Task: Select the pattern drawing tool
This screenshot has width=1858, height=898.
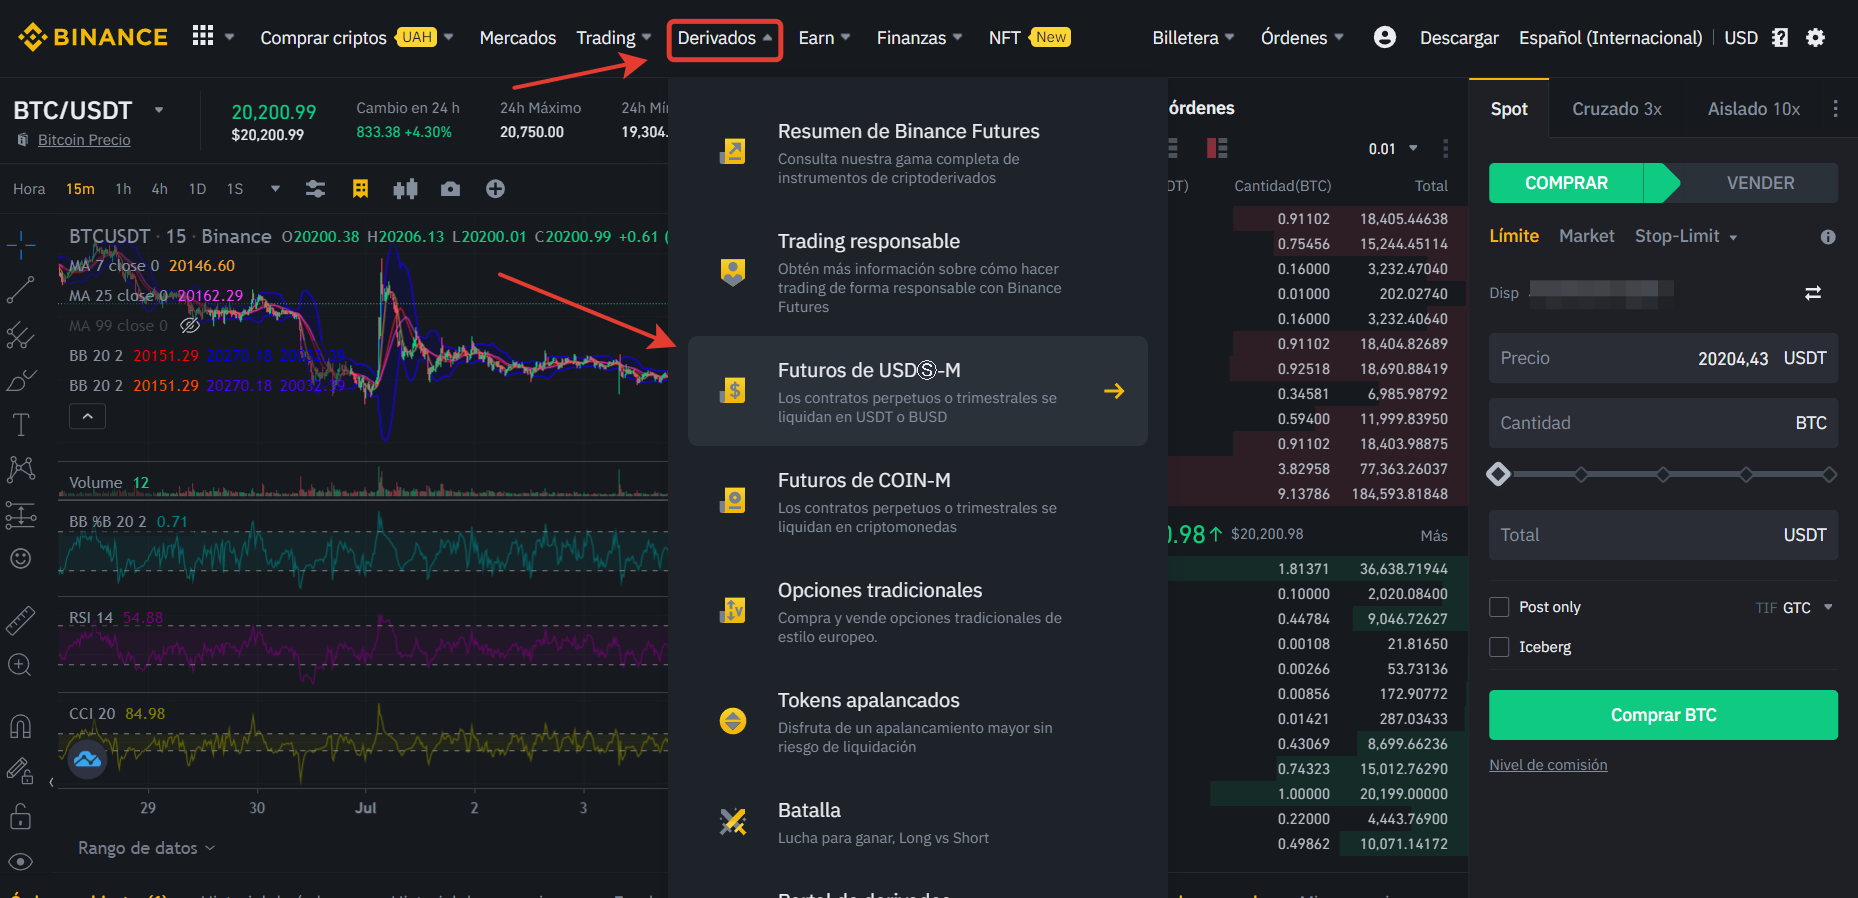Action: (20, 469)
